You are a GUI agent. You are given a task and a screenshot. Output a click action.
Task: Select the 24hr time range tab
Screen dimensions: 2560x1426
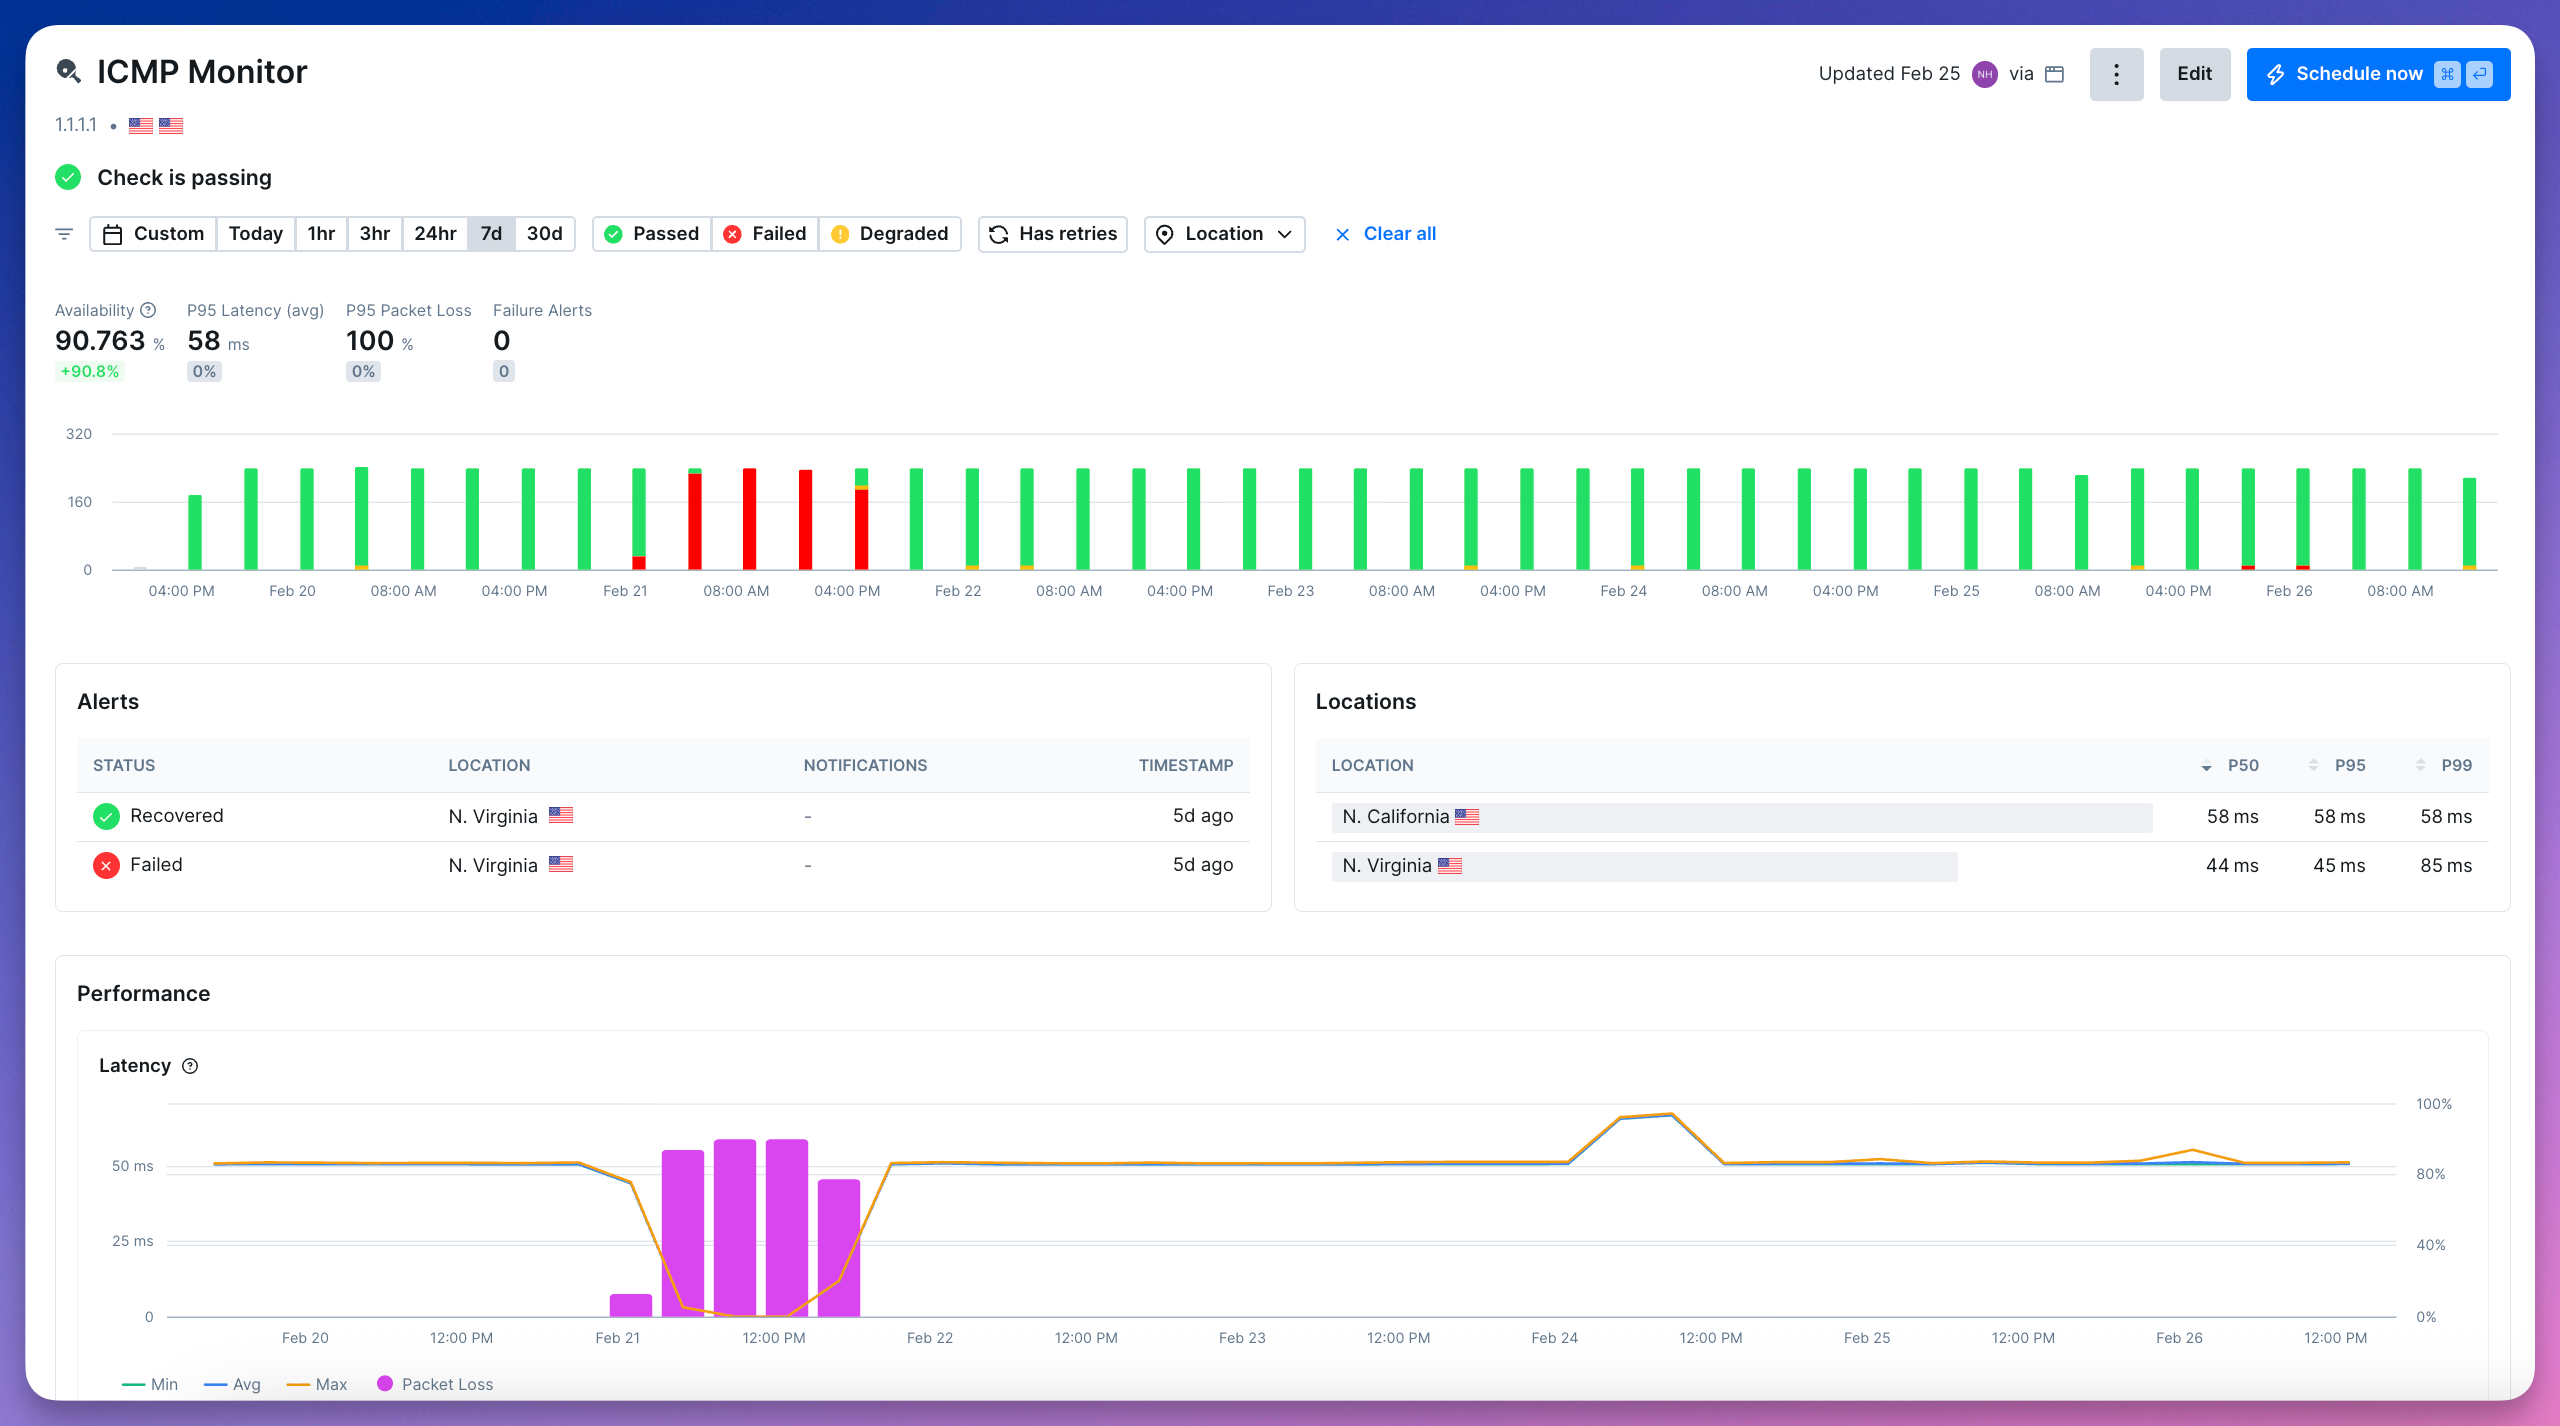coord(435,234)
